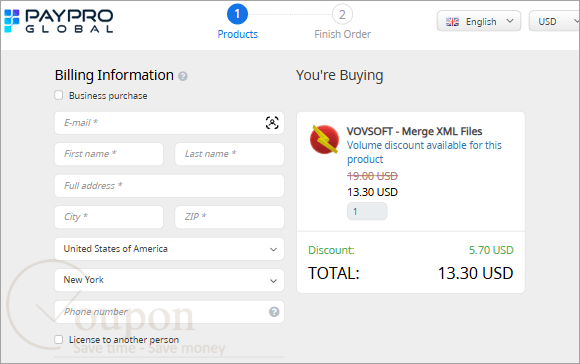The image size is (580, 364).
Task: Click the struck-through 19.00 USD price
Action: click(372, 176)
